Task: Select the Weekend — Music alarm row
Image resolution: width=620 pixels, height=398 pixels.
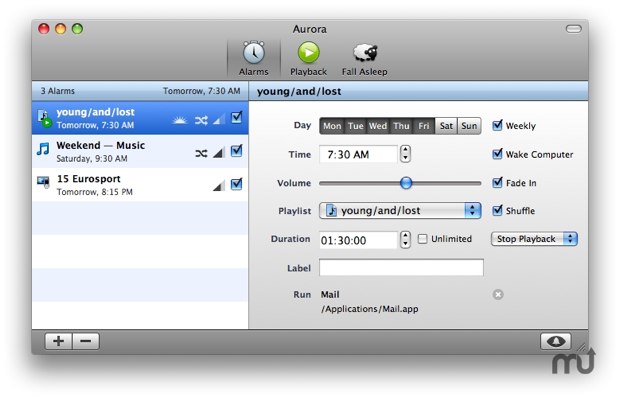Action: tap(140, 151)
